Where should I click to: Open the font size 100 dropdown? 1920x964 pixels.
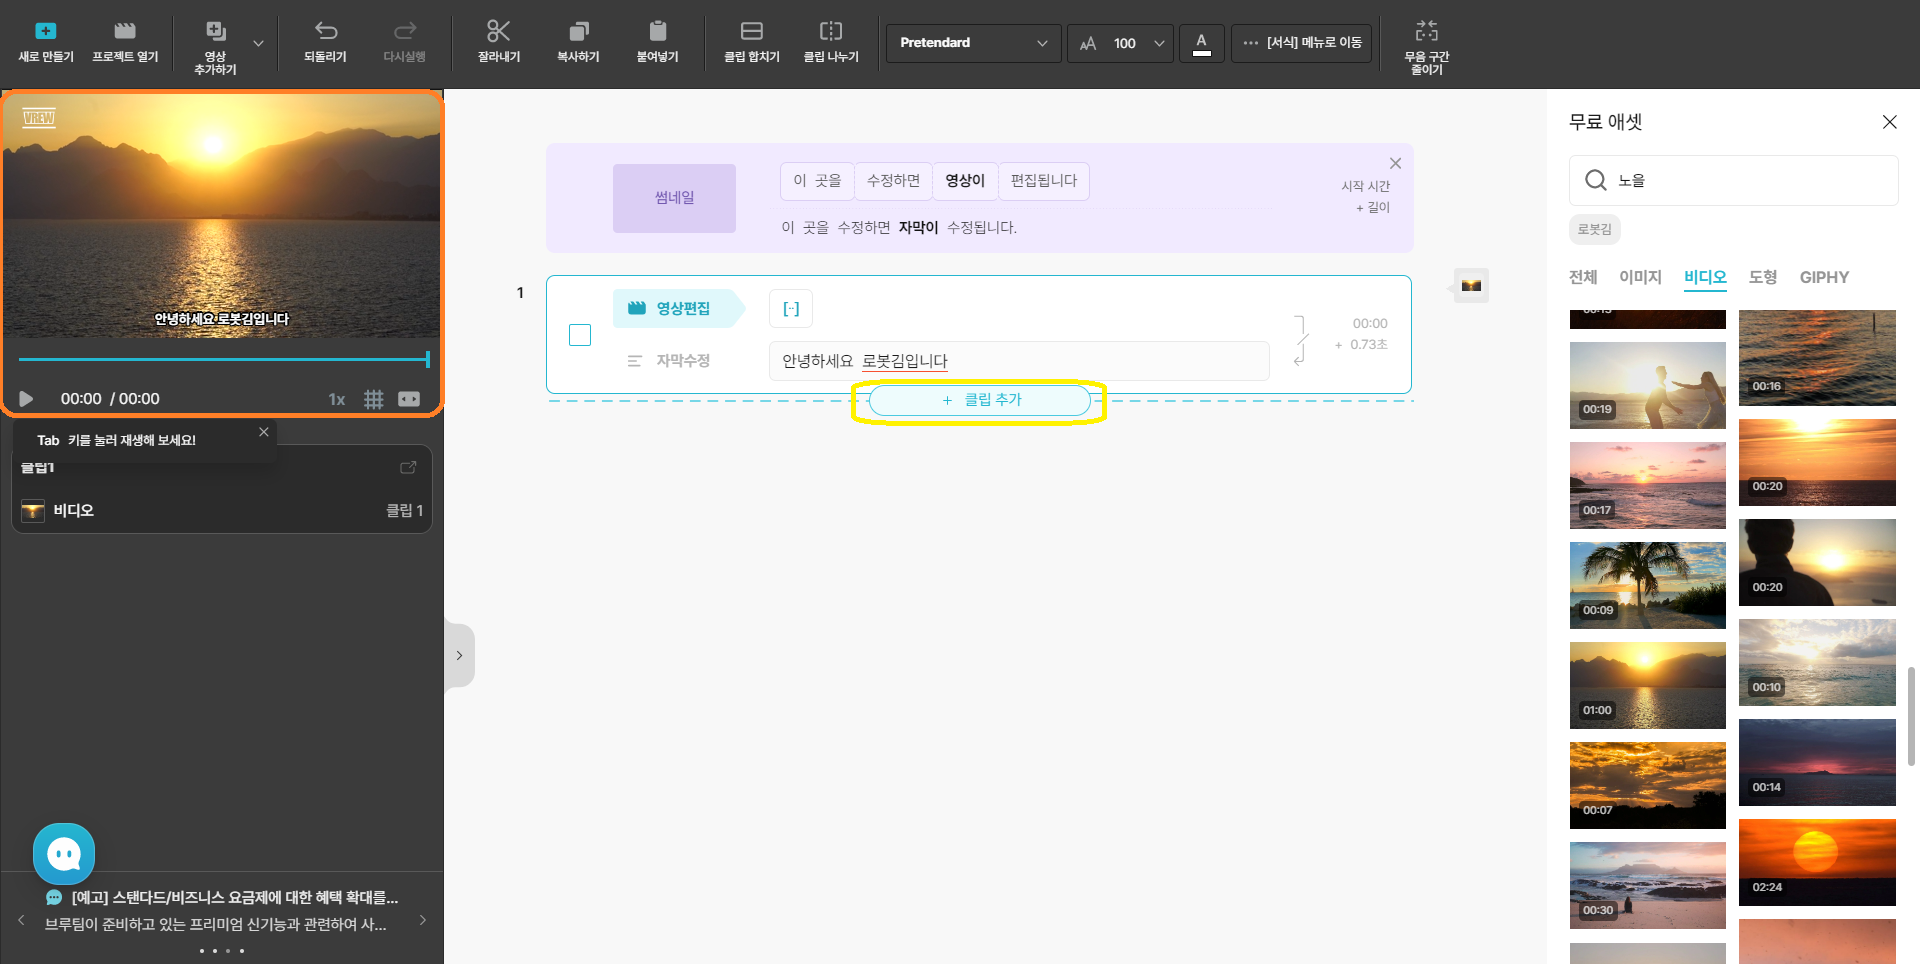tap(1121, 43)
